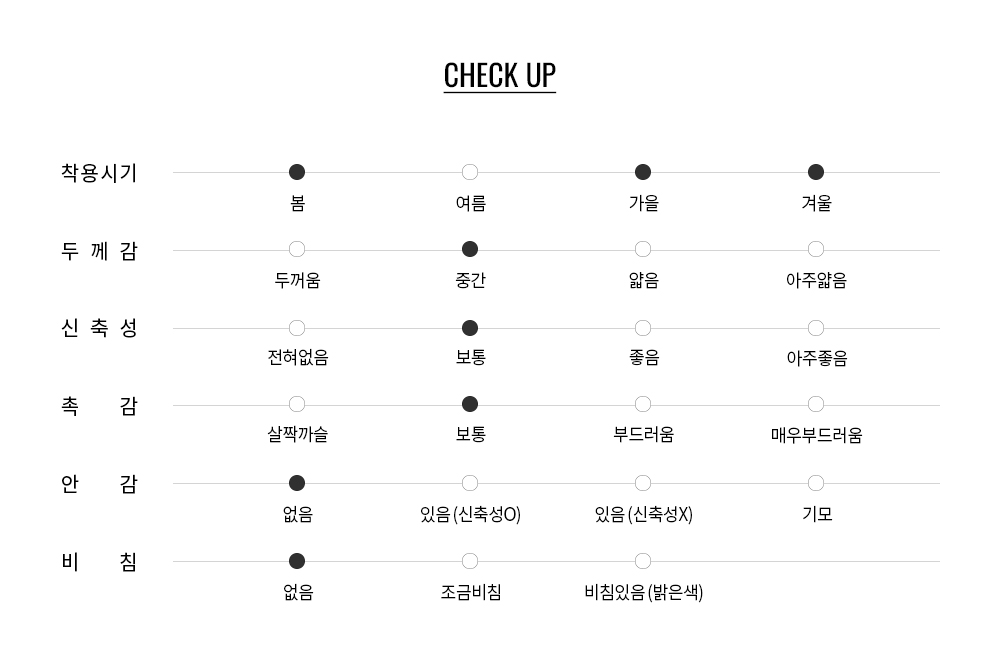
Task: Select the 아주좋음 stretch dot
Action: coord(816,328)
